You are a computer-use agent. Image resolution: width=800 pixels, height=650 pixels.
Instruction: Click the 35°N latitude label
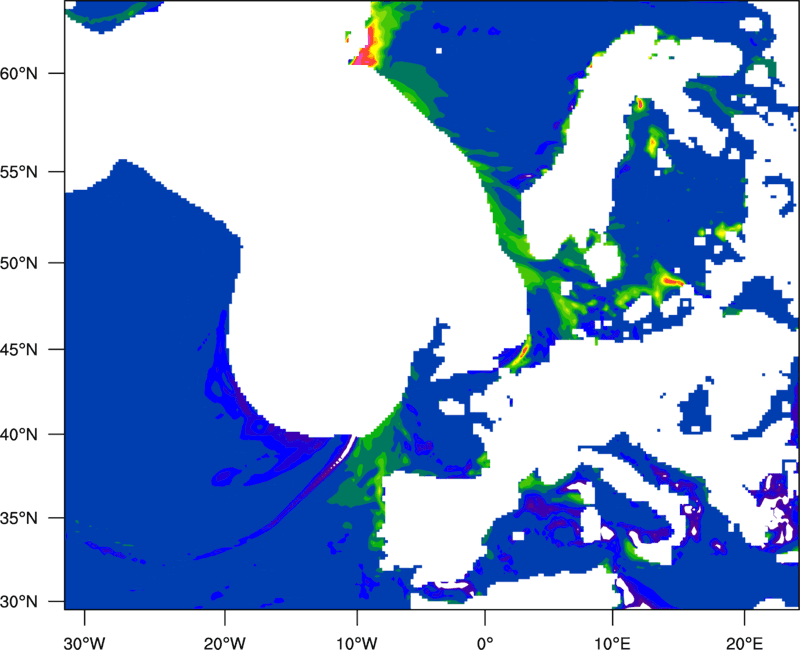(19, 518)
